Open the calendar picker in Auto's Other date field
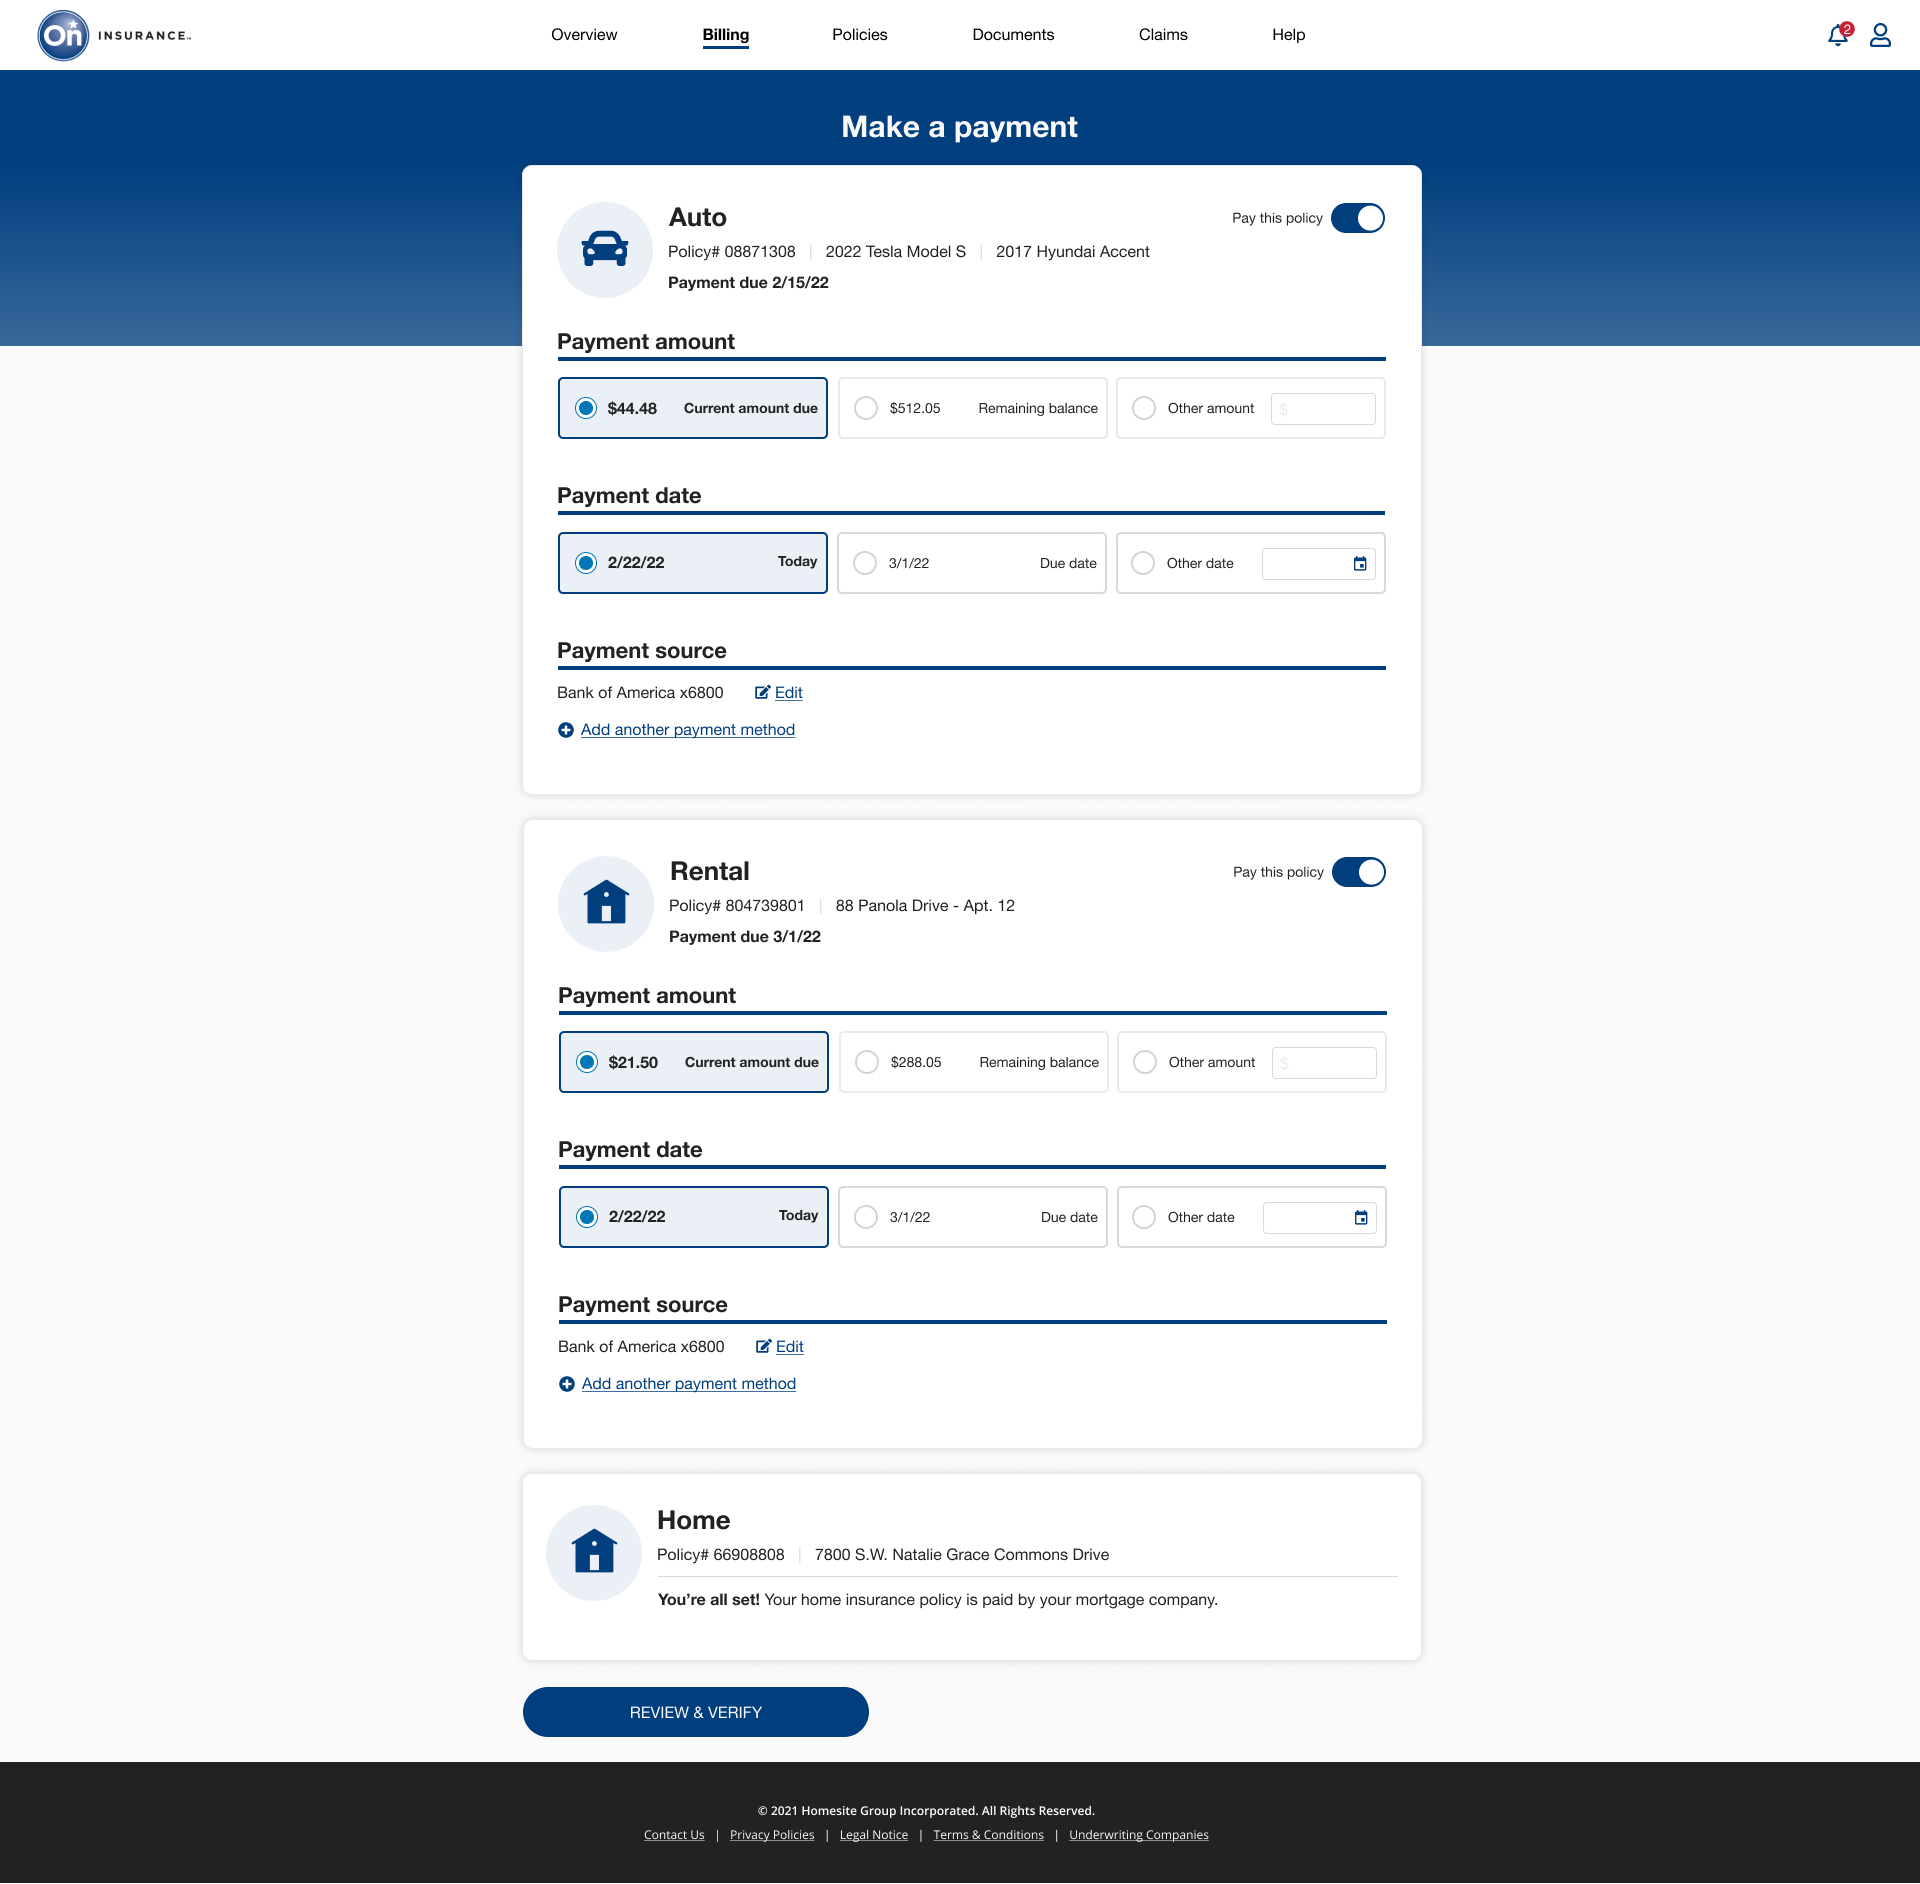Image resolution: width=1920 pixels, height=1884 pixels. pyautogui.click(x=1360, y=564)
